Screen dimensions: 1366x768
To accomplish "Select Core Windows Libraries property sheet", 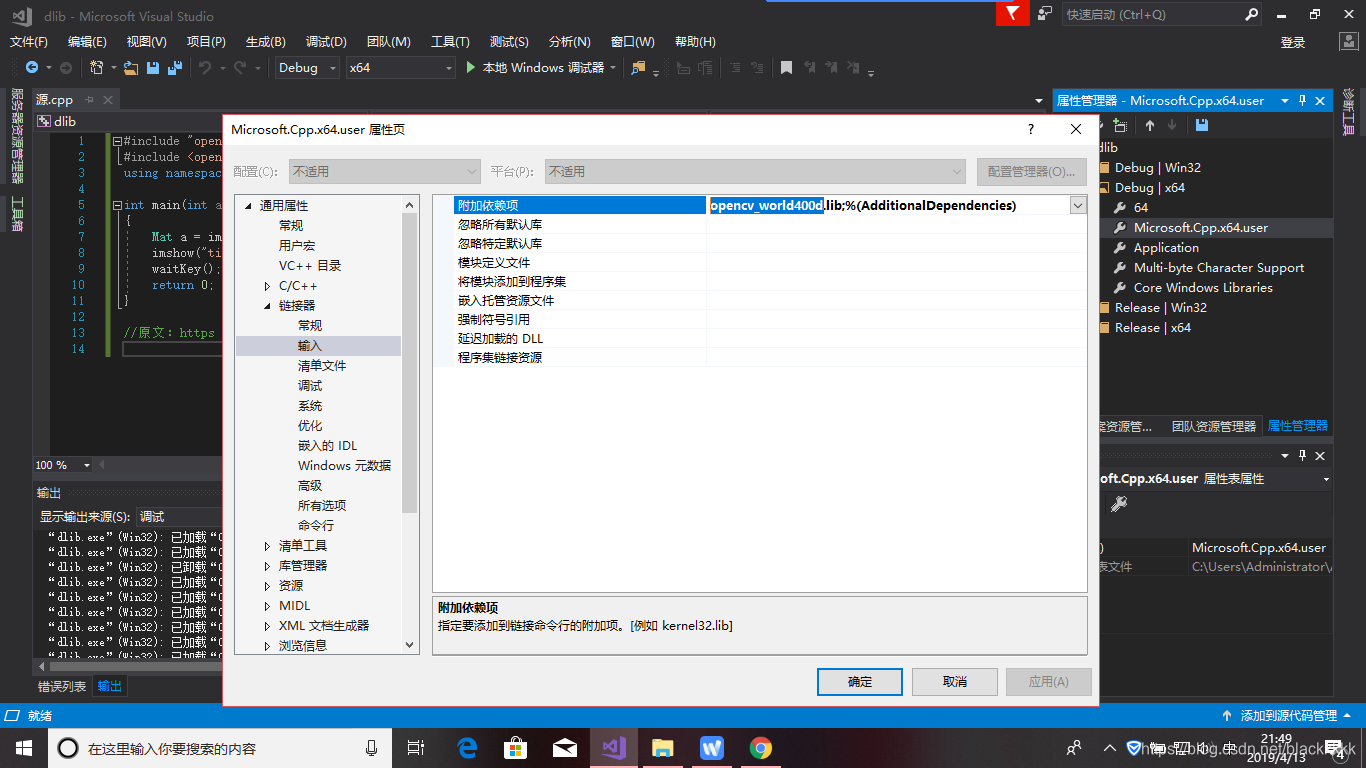I will [1203, 288].
